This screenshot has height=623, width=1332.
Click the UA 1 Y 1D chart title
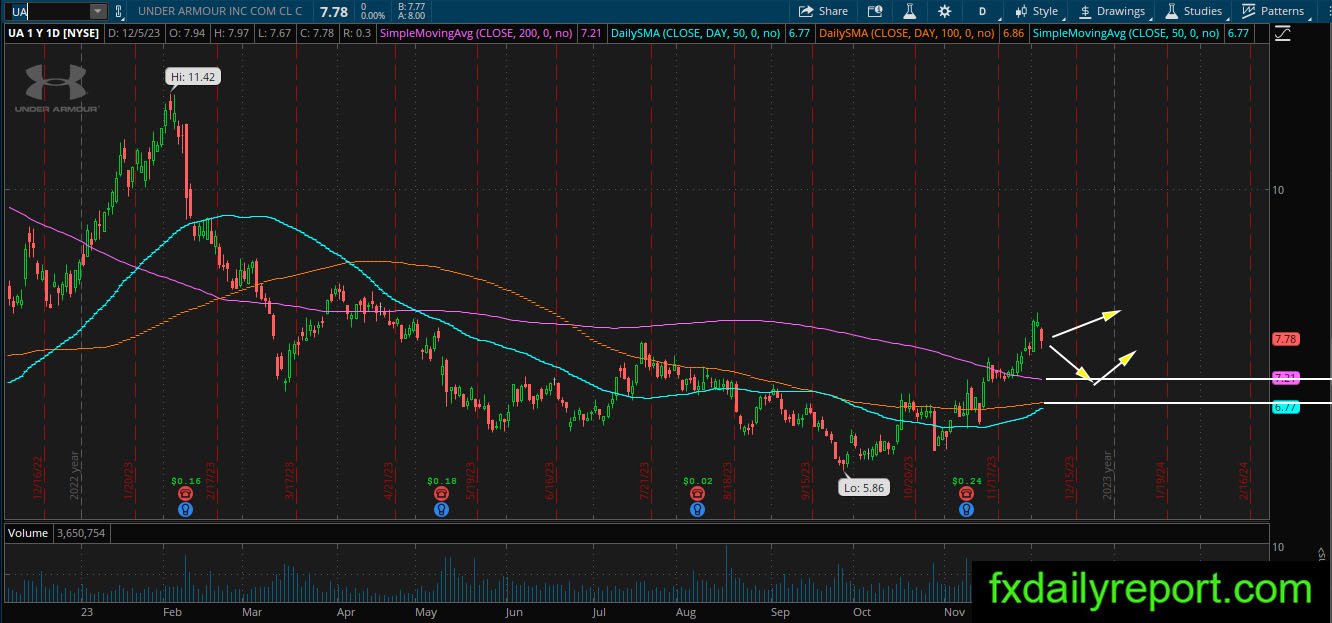point(53,33)
